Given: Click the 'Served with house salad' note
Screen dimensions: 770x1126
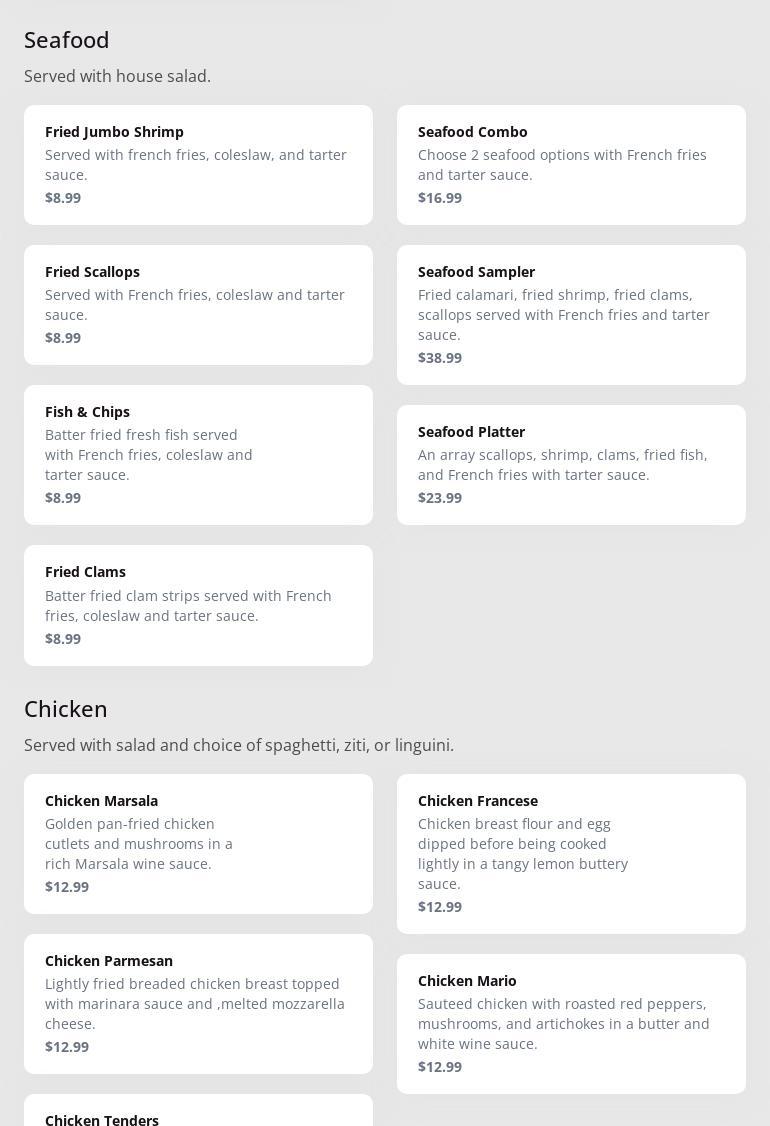Looking at the screenshot, I should tap(118, 76).
